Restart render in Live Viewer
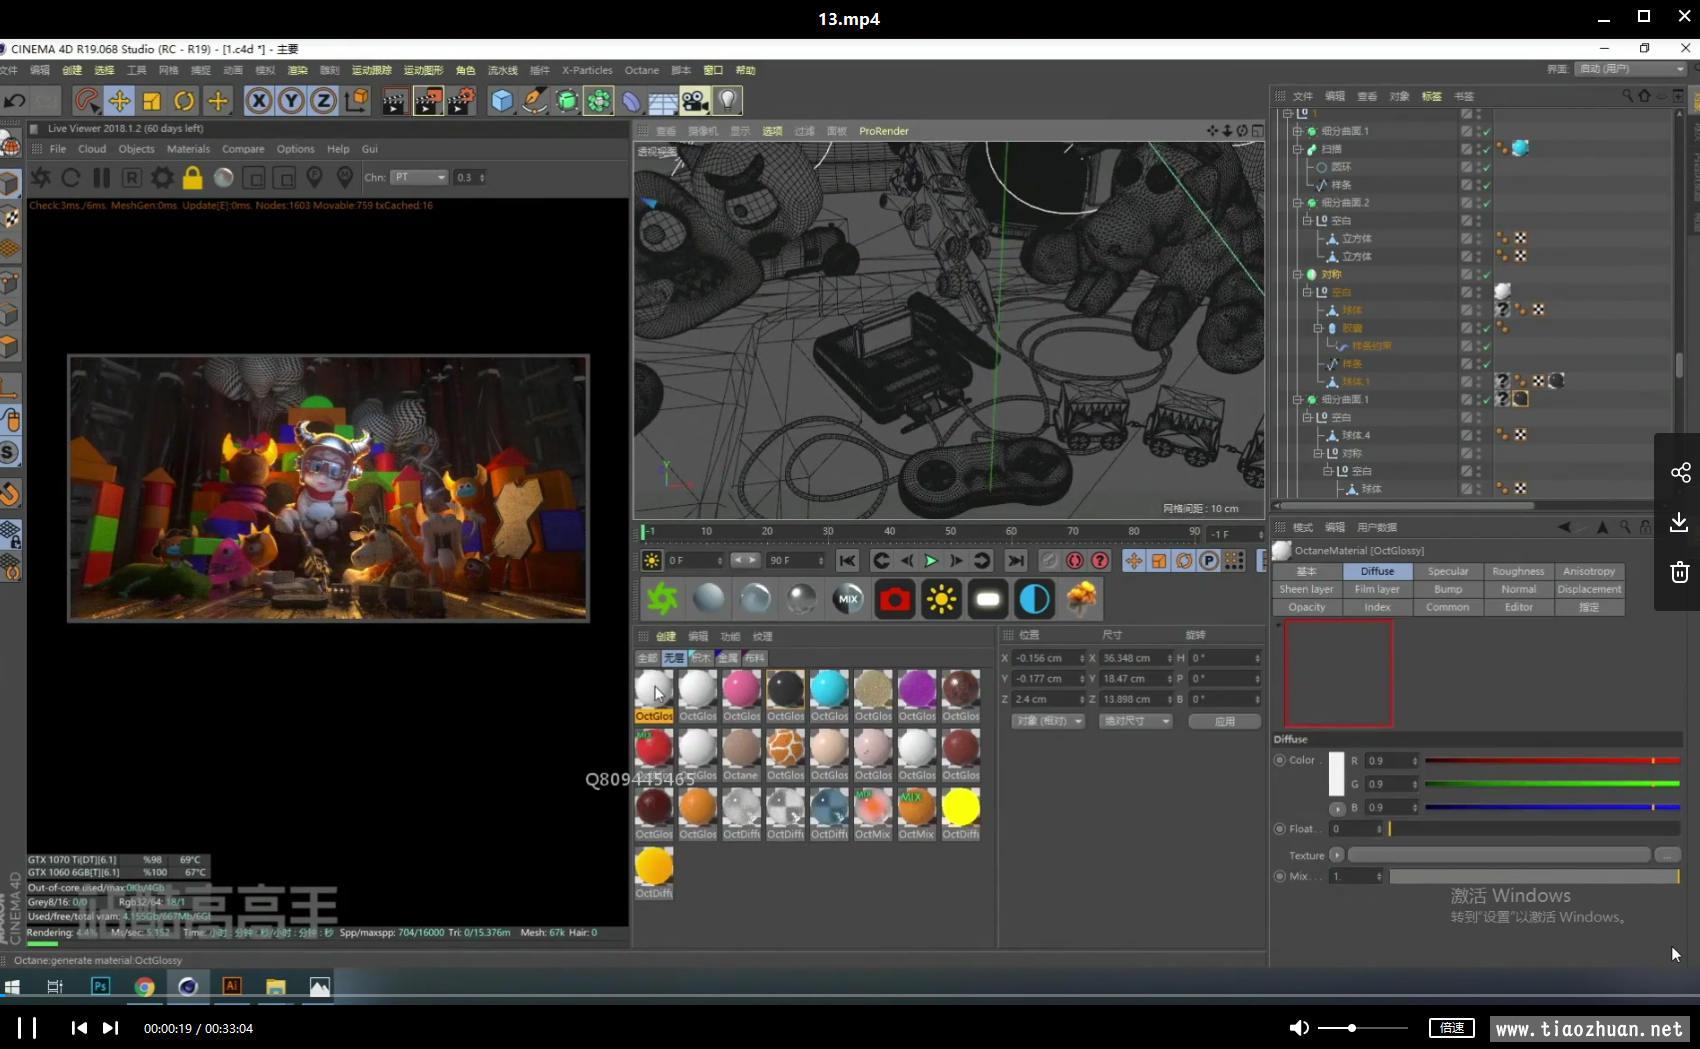The image size is (1700, 1049). 71,178
